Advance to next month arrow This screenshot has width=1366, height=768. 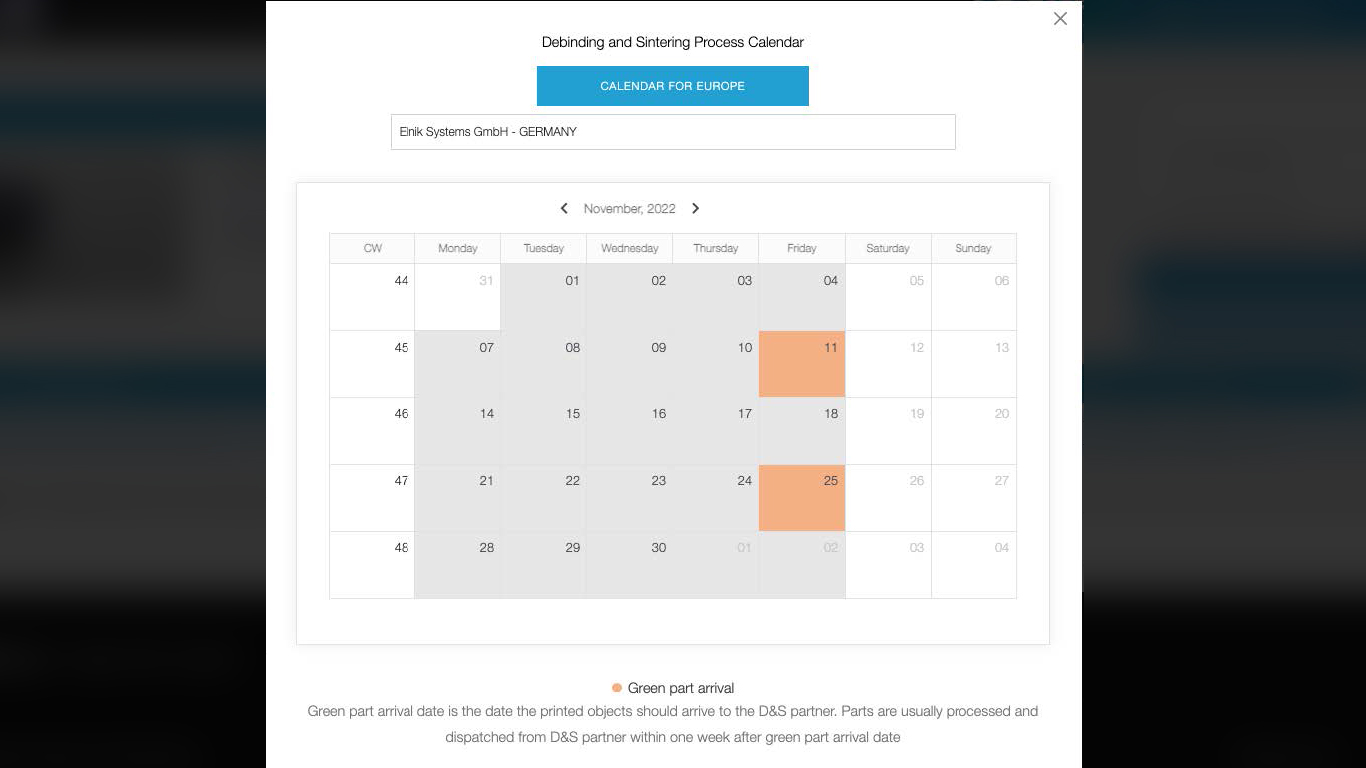point(696,208)
